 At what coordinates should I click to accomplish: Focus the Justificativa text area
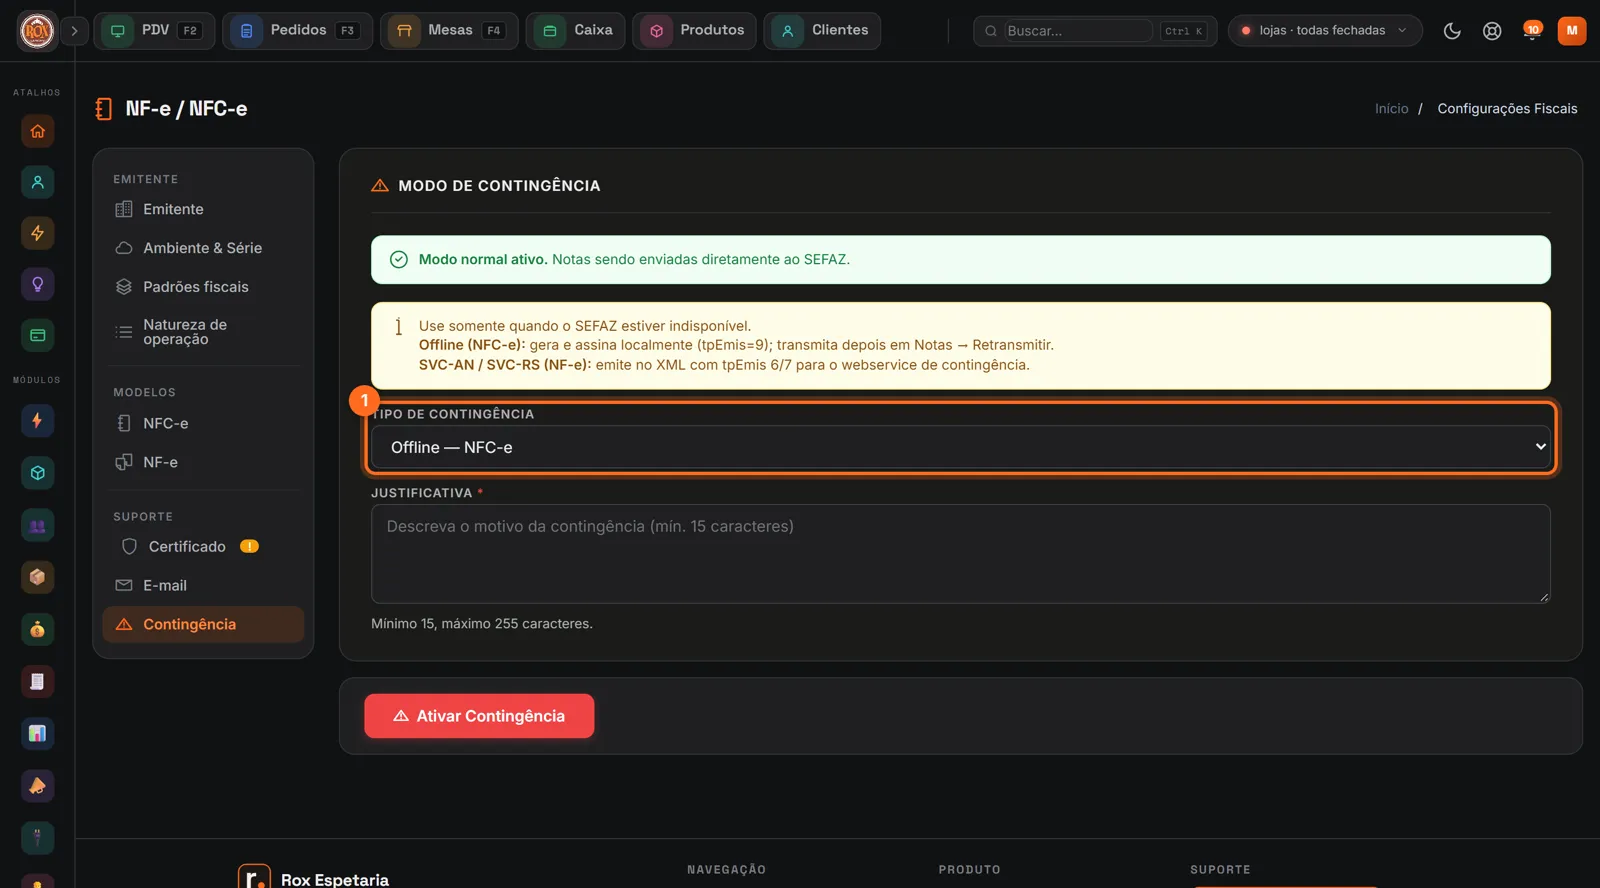click(961, 554)
